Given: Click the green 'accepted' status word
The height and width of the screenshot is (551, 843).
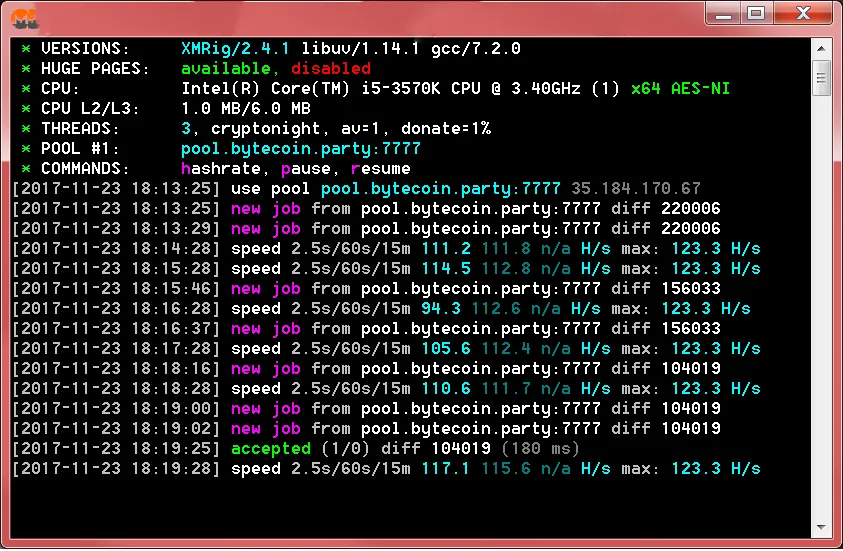Looking at the screenshot, I should pos(271,449).
